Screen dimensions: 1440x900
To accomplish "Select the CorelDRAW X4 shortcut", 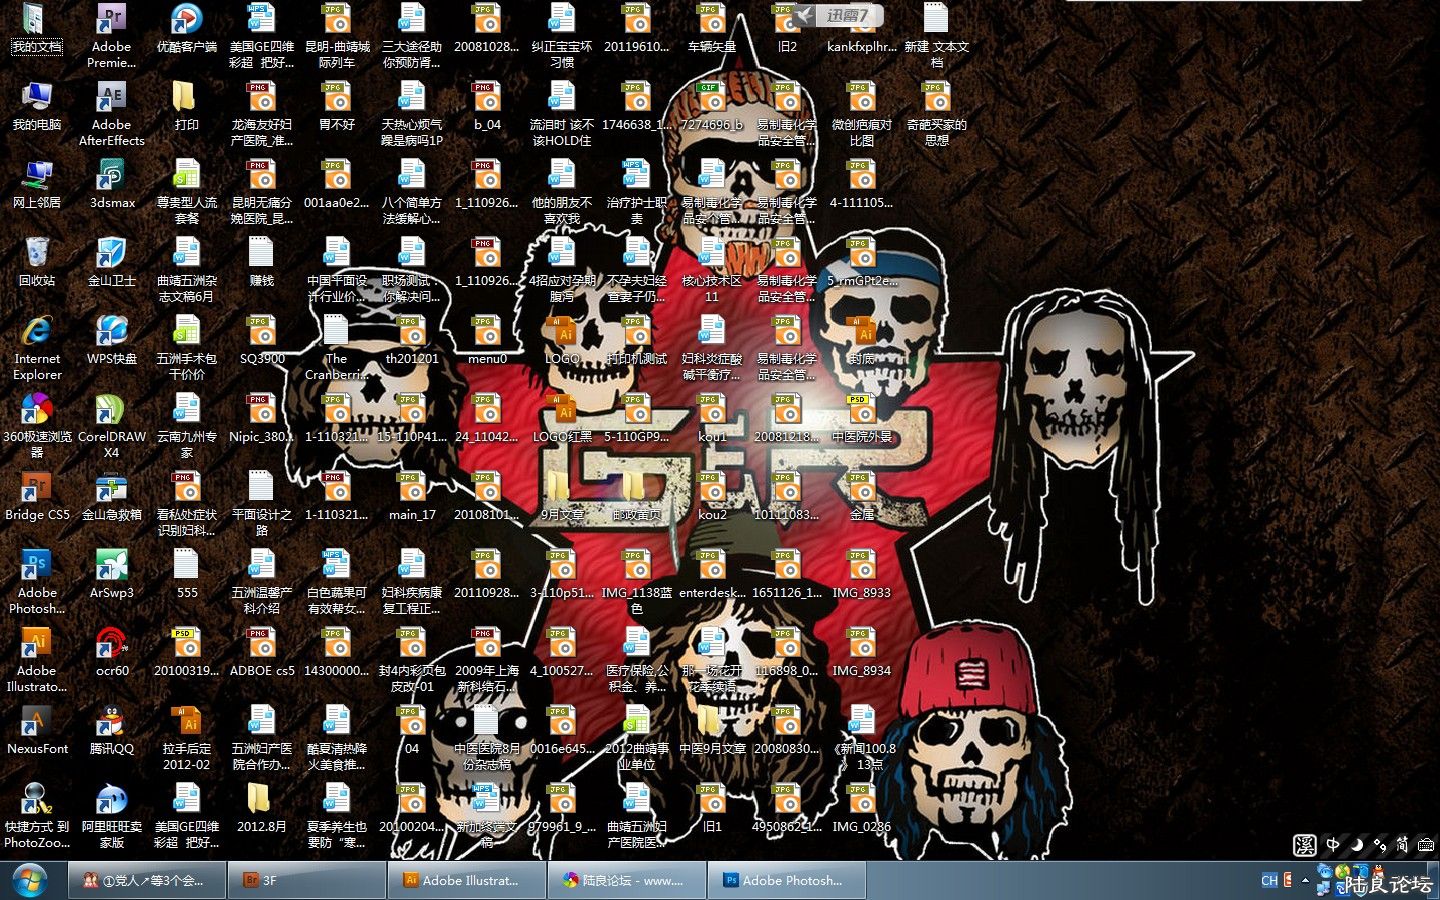I will (111, 410).
